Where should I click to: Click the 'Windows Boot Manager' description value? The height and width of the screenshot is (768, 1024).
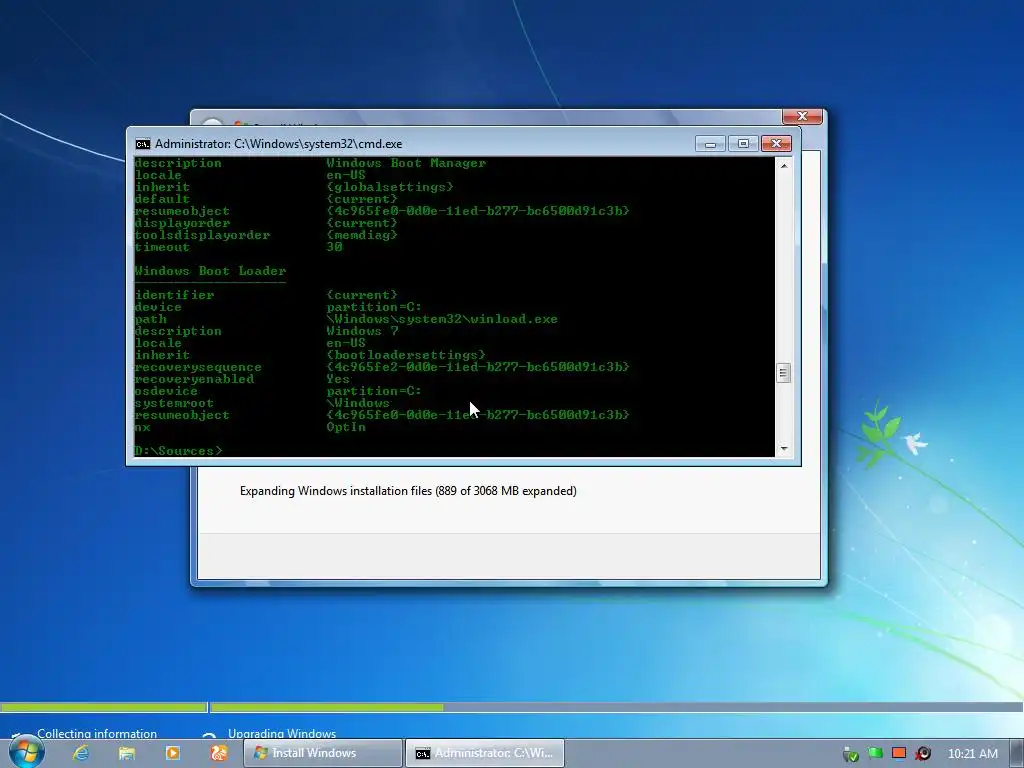click(x=406, y=163)
